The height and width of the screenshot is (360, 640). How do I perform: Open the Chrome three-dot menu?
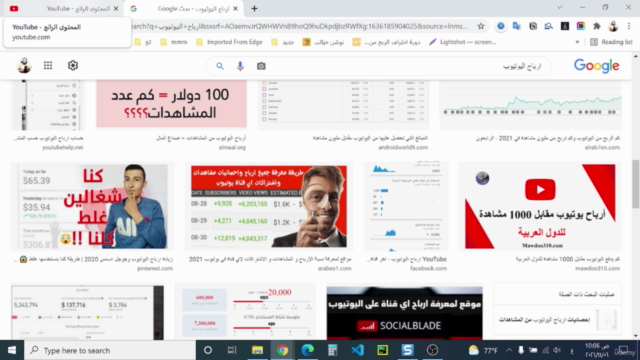click(x=629, y=27)
